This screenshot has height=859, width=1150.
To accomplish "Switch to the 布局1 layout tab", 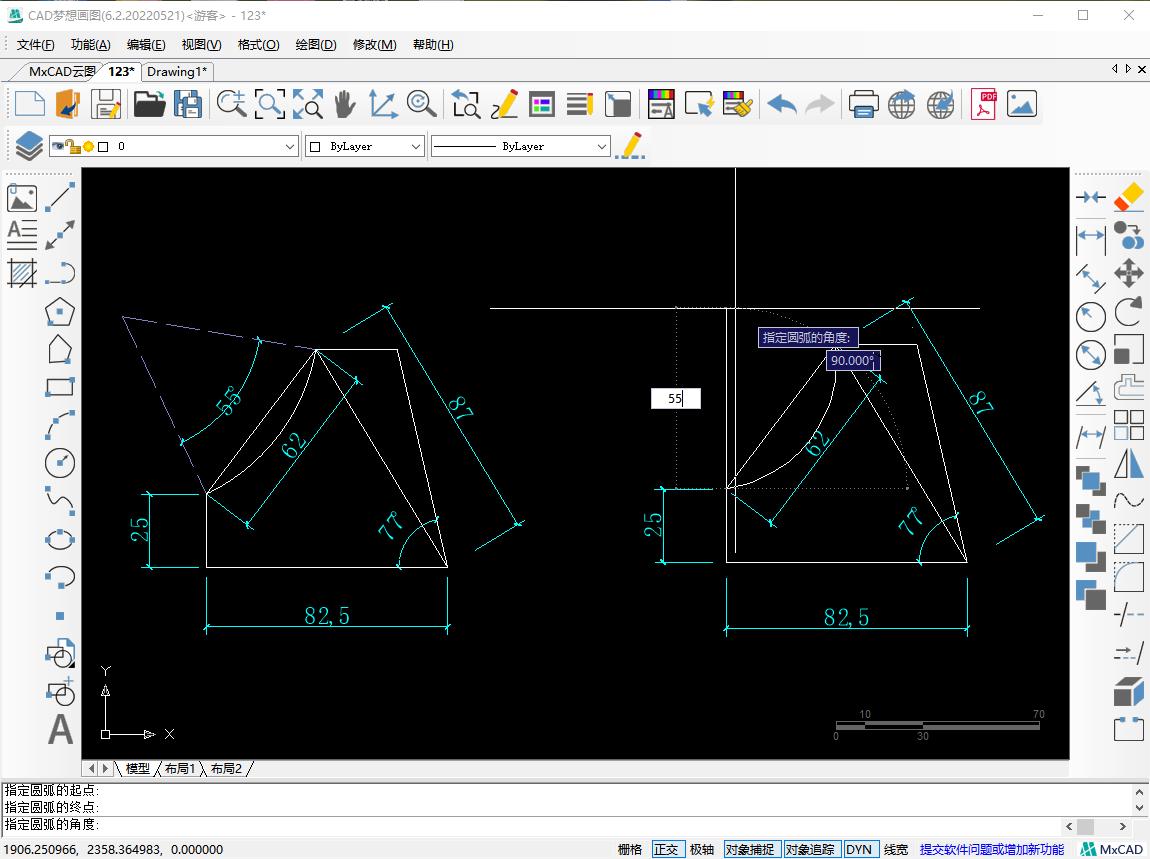I will (x=180, y=768).
